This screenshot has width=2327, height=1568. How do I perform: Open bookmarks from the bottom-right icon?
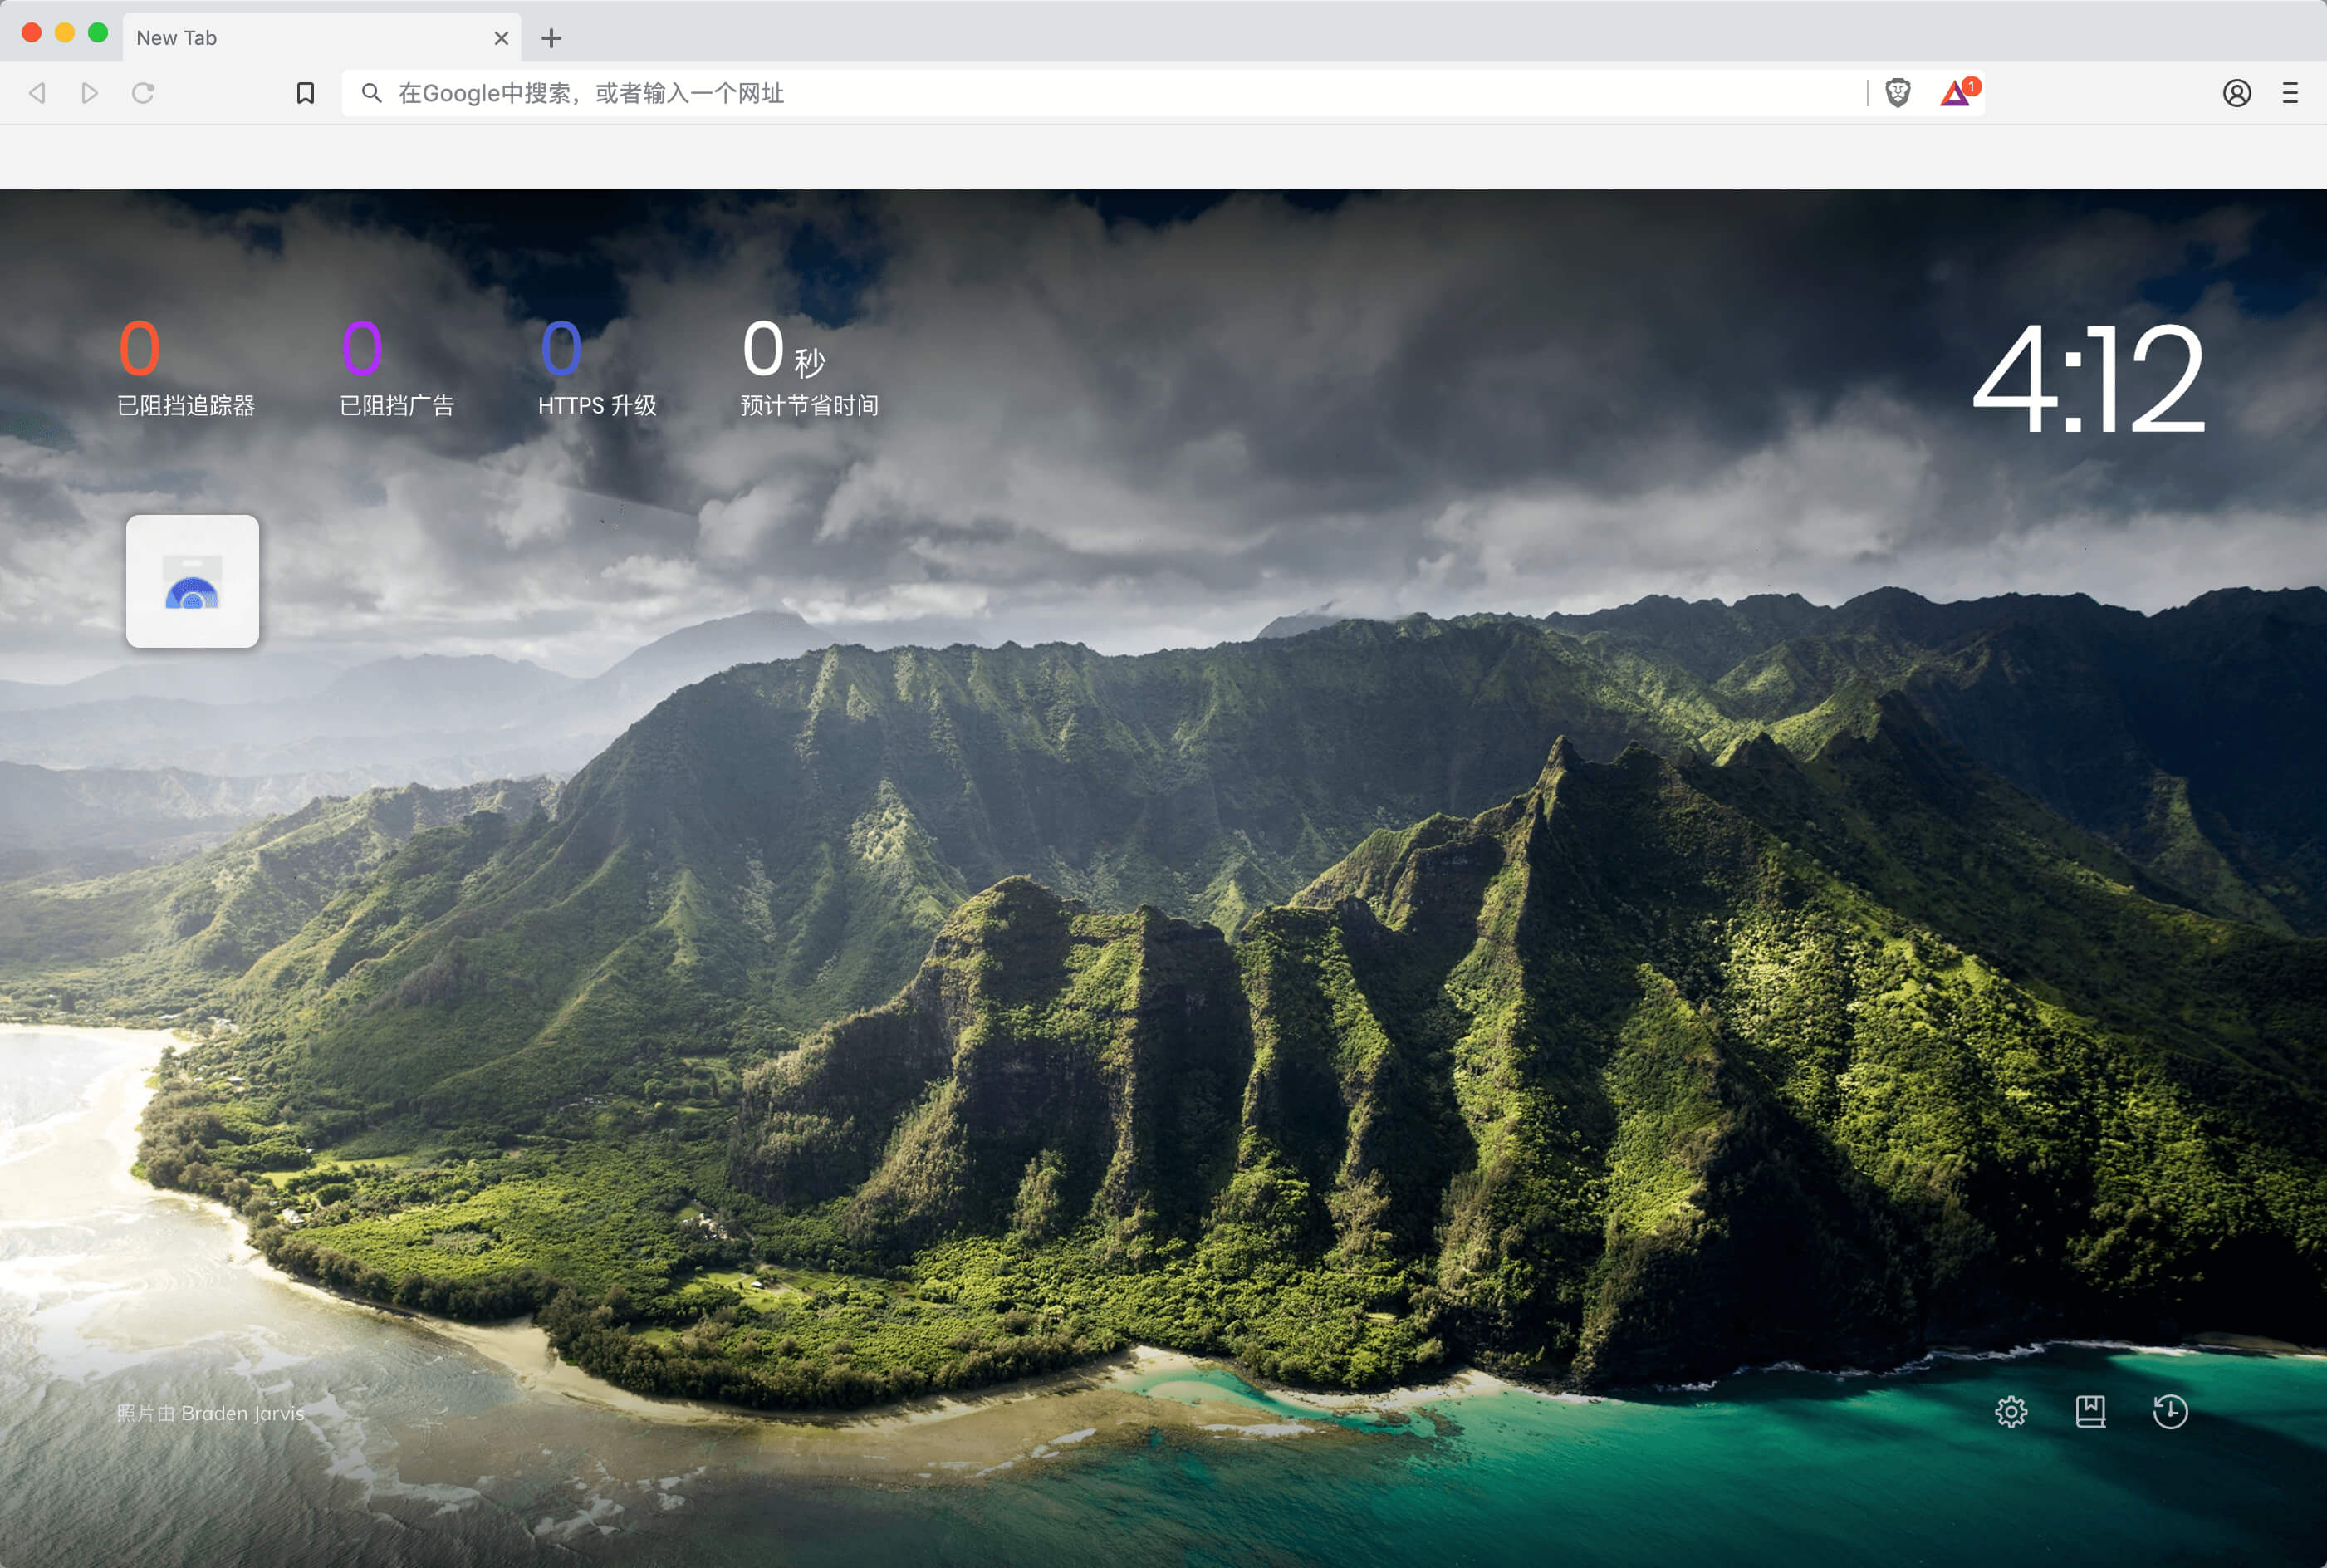pos(2090,1411)
